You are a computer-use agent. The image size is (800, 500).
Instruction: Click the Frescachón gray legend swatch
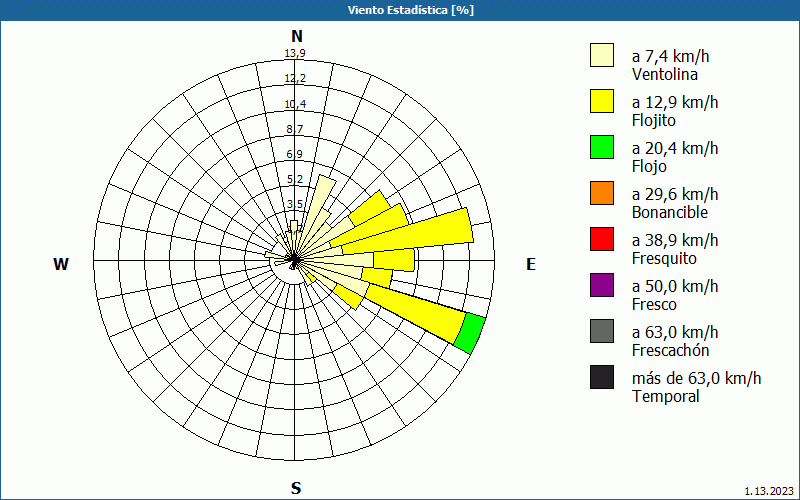coord(602,331)
